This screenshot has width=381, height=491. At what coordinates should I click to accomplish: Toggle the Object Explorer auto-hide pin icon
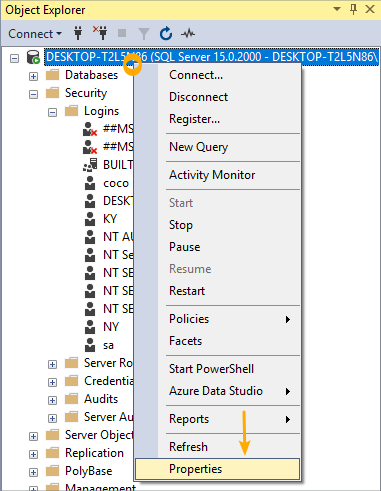click(x=353, y=9)
